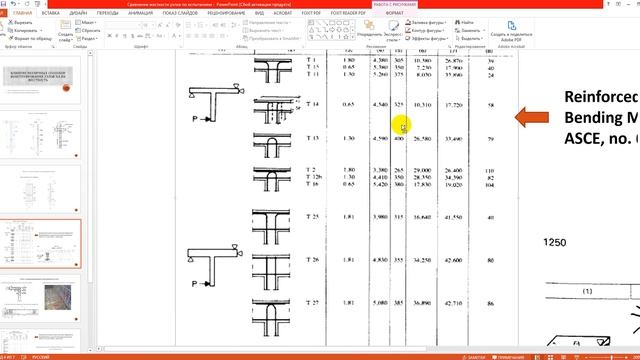Click Reset (Сбросить) slide button
The width and height of the screenshot is (640, 360).
pyautogui.click(x=88, y=30)
